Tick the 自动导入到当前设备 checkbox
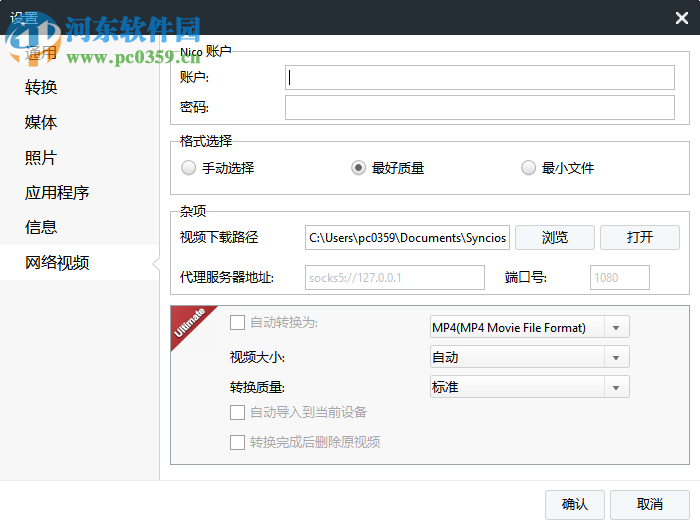The image size is (700, 530). click(237, 412)
